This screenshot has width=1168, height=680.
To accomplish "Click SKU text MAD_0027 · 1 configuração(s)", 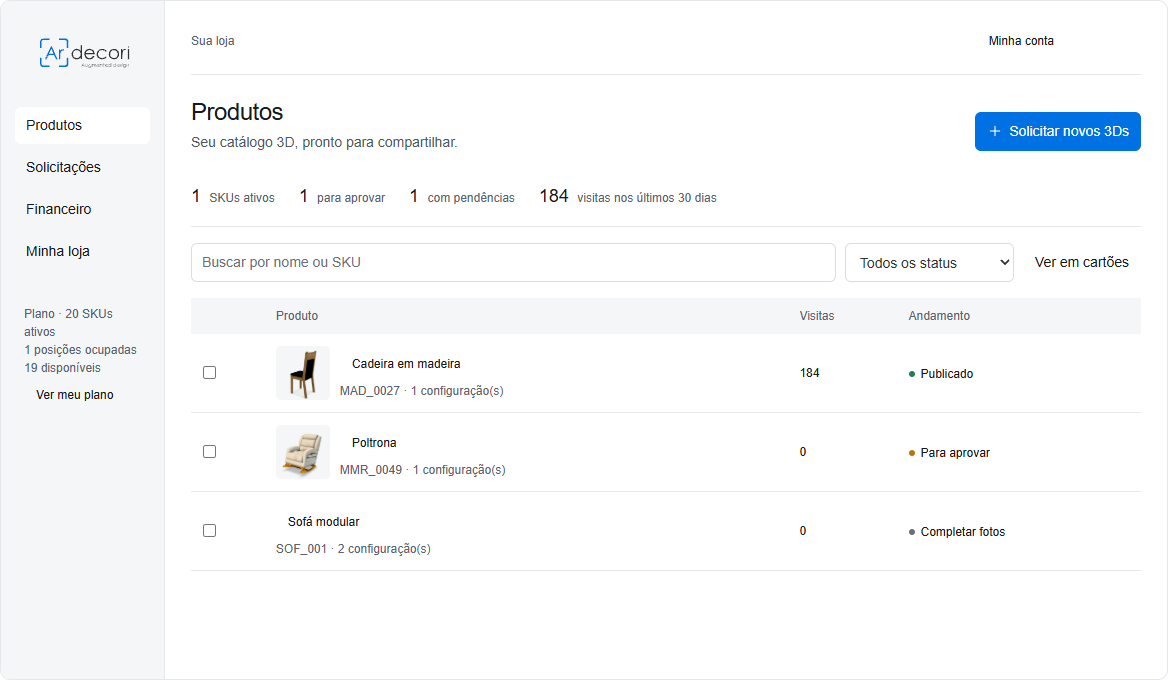I will coord(422,390).
